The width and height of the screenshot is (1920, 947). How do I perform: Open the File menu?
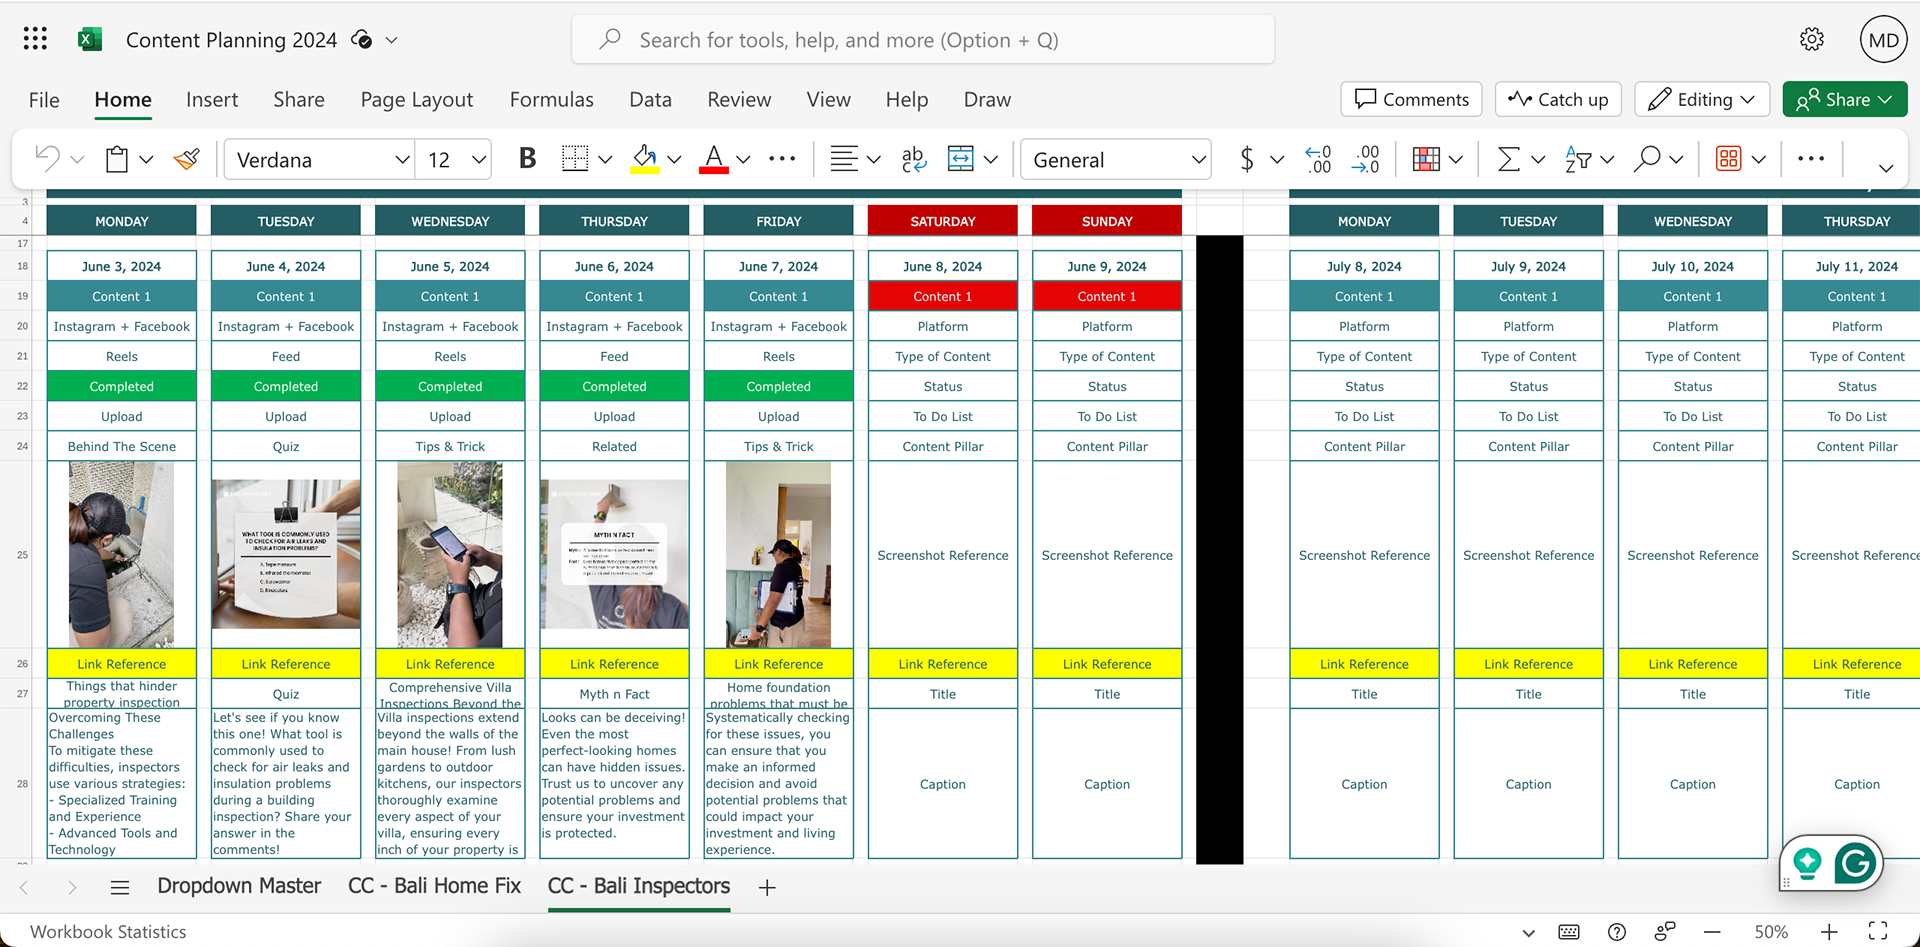click(x=44, y=99)
